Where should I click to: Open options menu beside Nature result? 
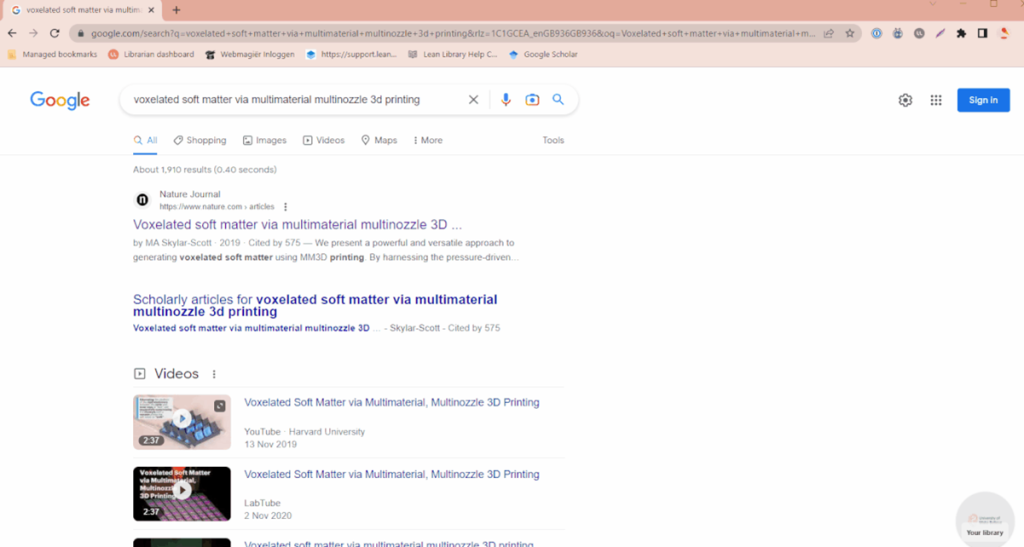[x=286, y=207]
